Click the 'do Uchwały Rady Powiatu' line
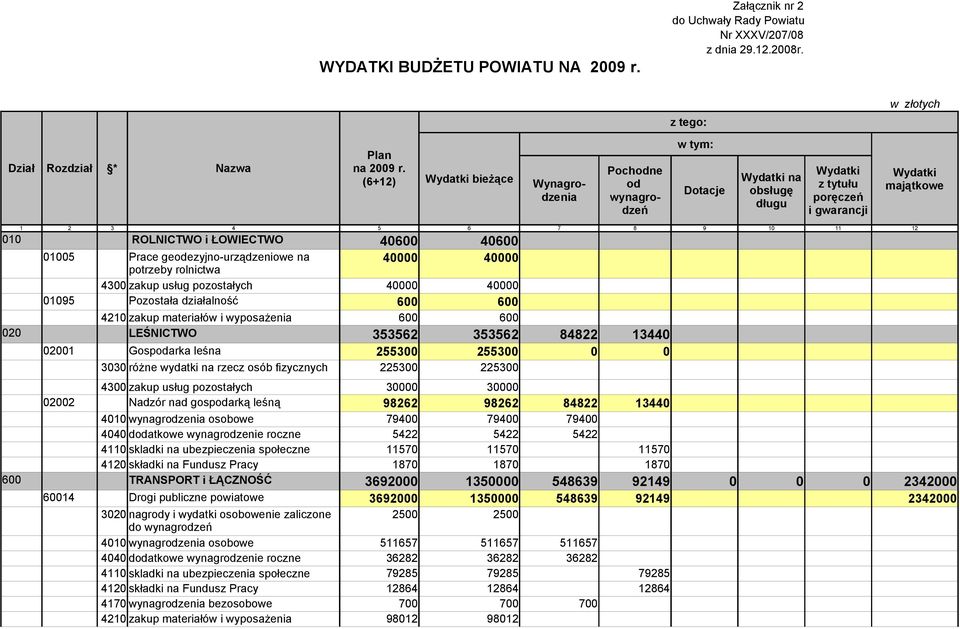960x629 pixels. click(738, 21)
